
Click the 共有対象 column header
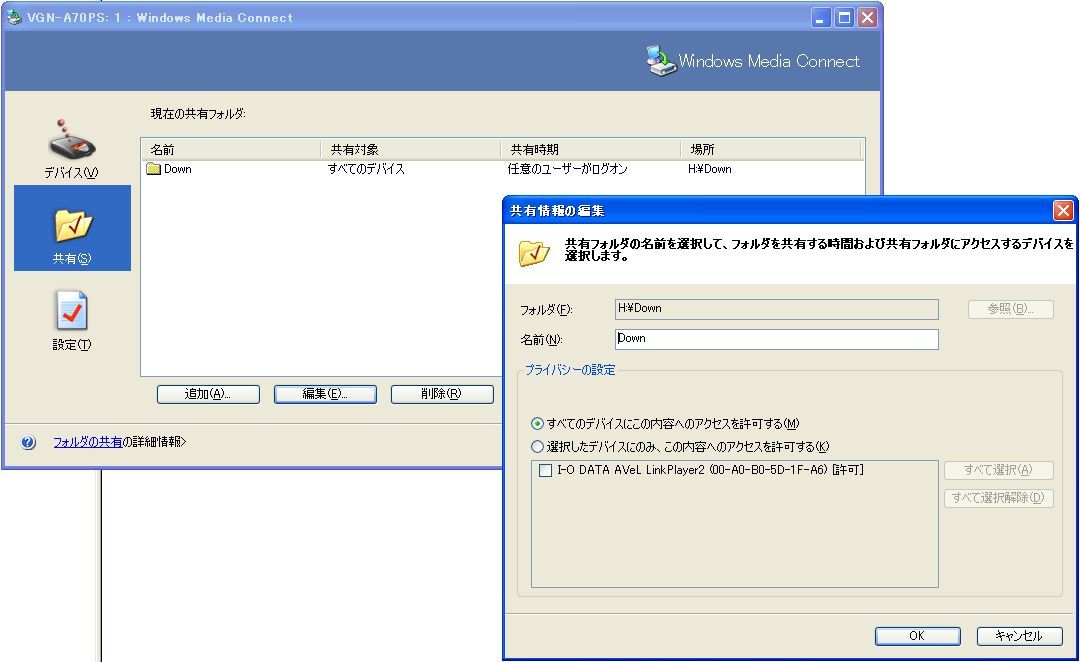[411, 149]
